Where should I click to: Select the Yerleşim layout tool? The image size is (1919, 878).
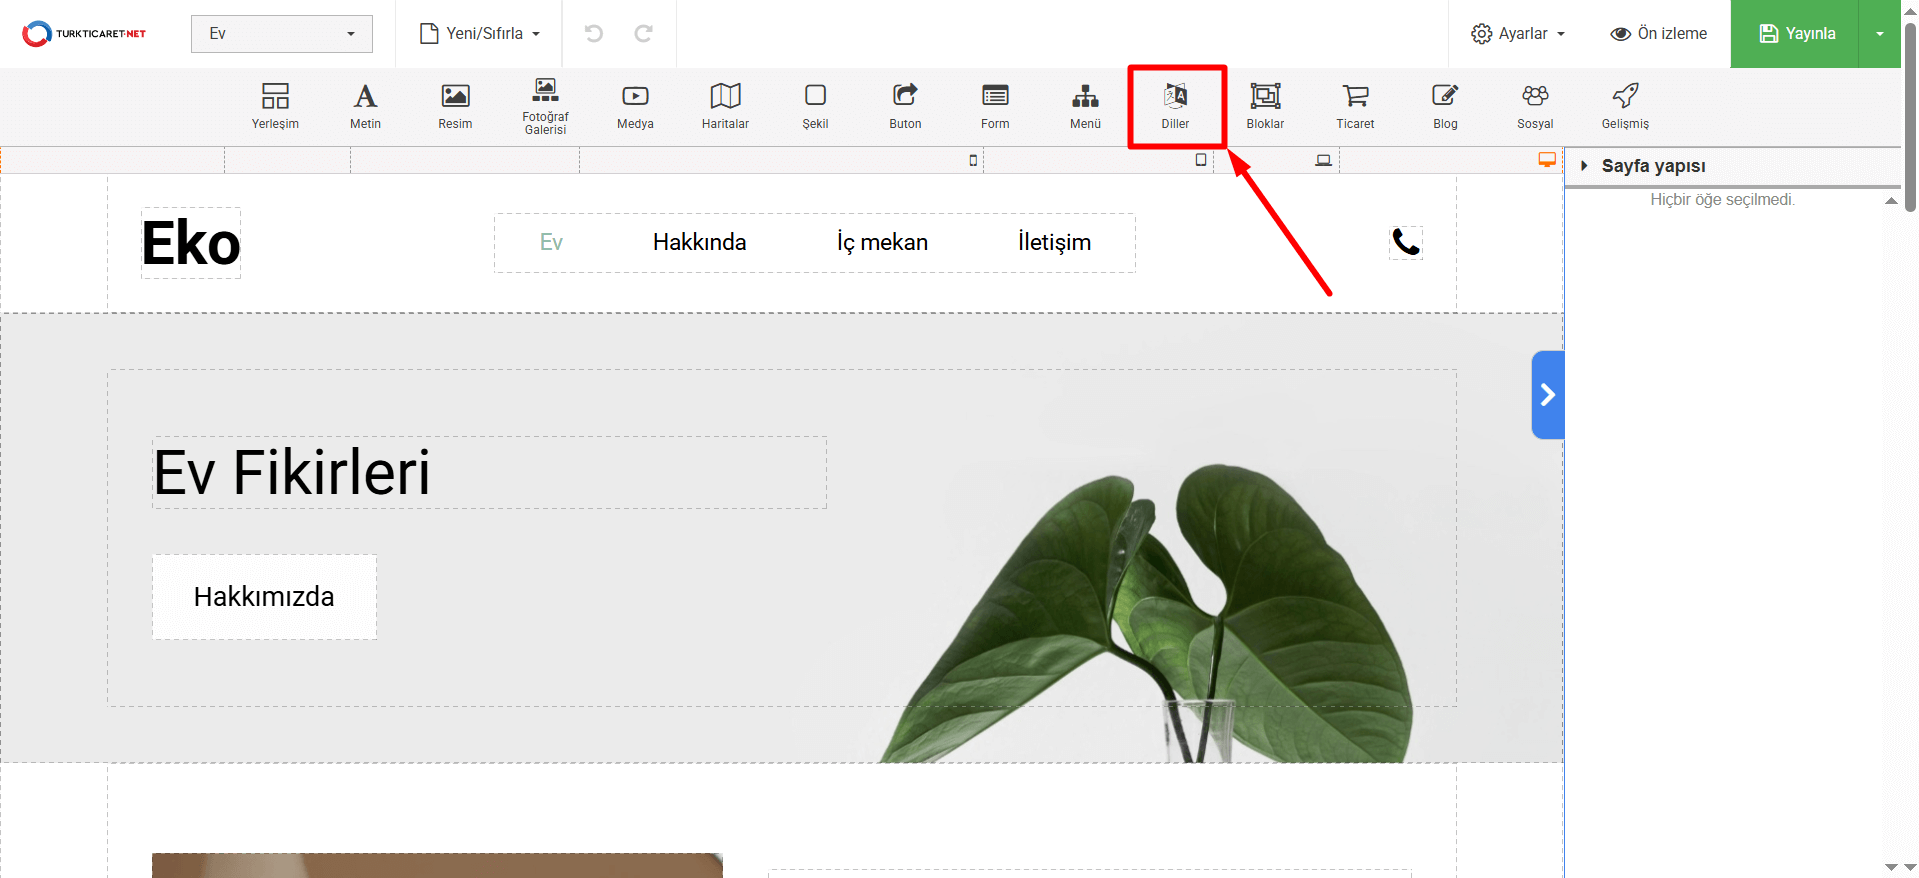275,106
